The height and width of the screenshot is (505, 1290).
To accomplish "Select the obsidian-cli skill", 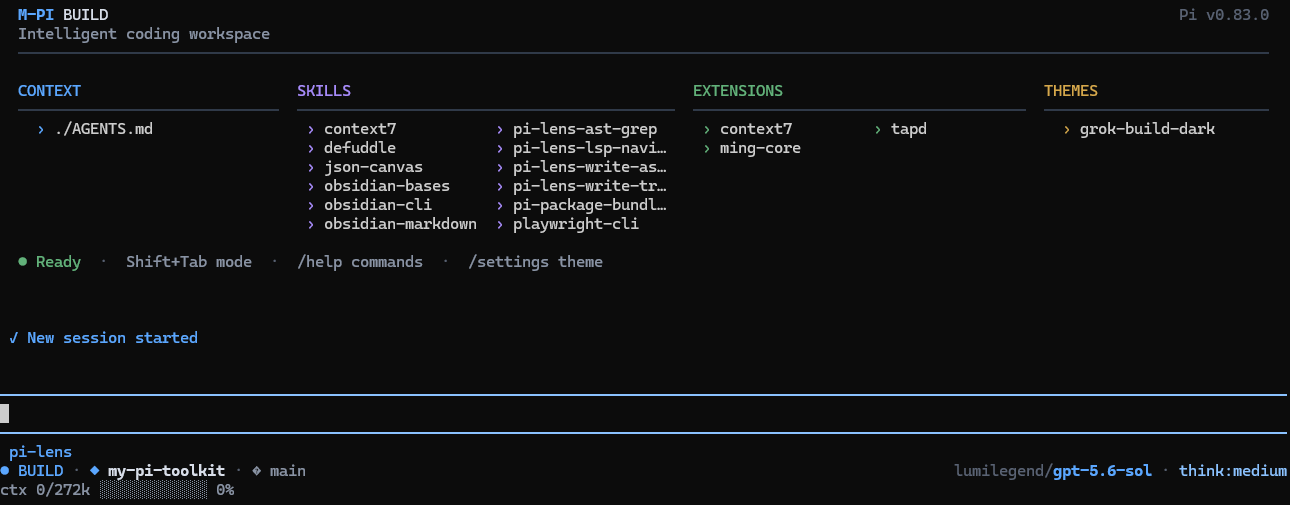I will pos(378,205).
